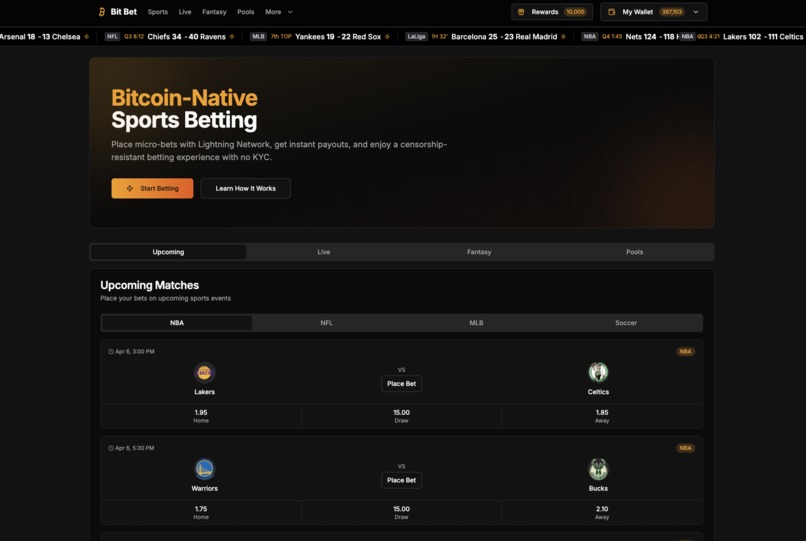Click lightning icon after Yankees-Red Sox score
806x541 pixels.
(387, 37)
